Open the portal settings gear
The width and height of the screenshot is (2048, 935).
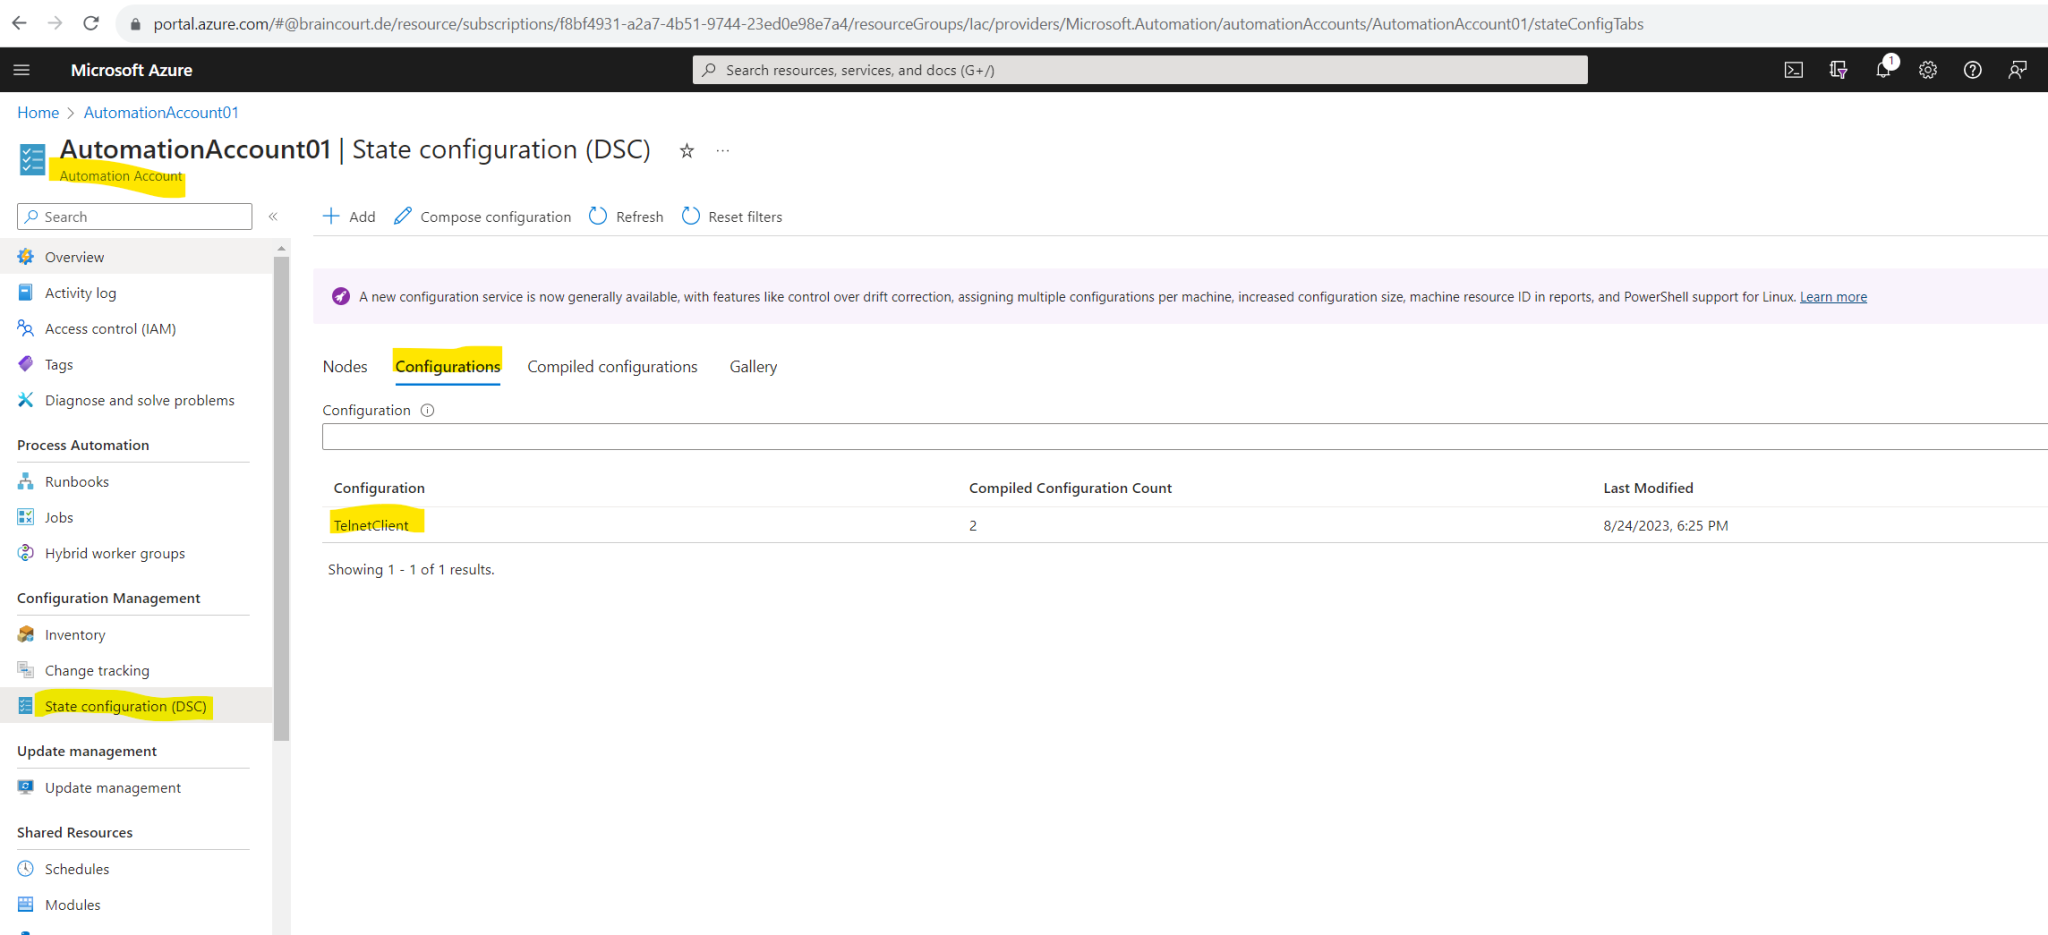1927,69
